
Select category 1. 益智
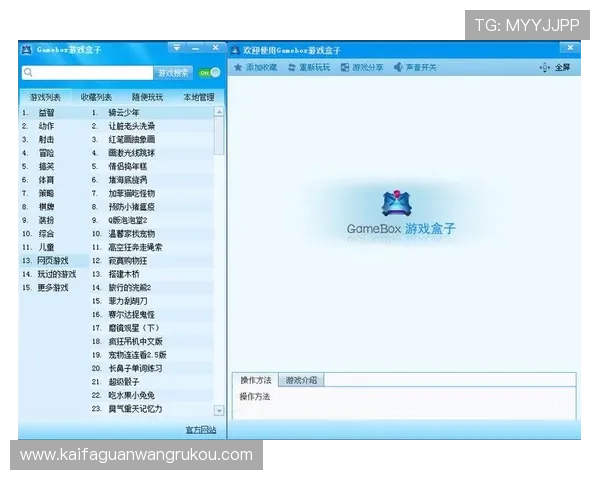[54, 113]
